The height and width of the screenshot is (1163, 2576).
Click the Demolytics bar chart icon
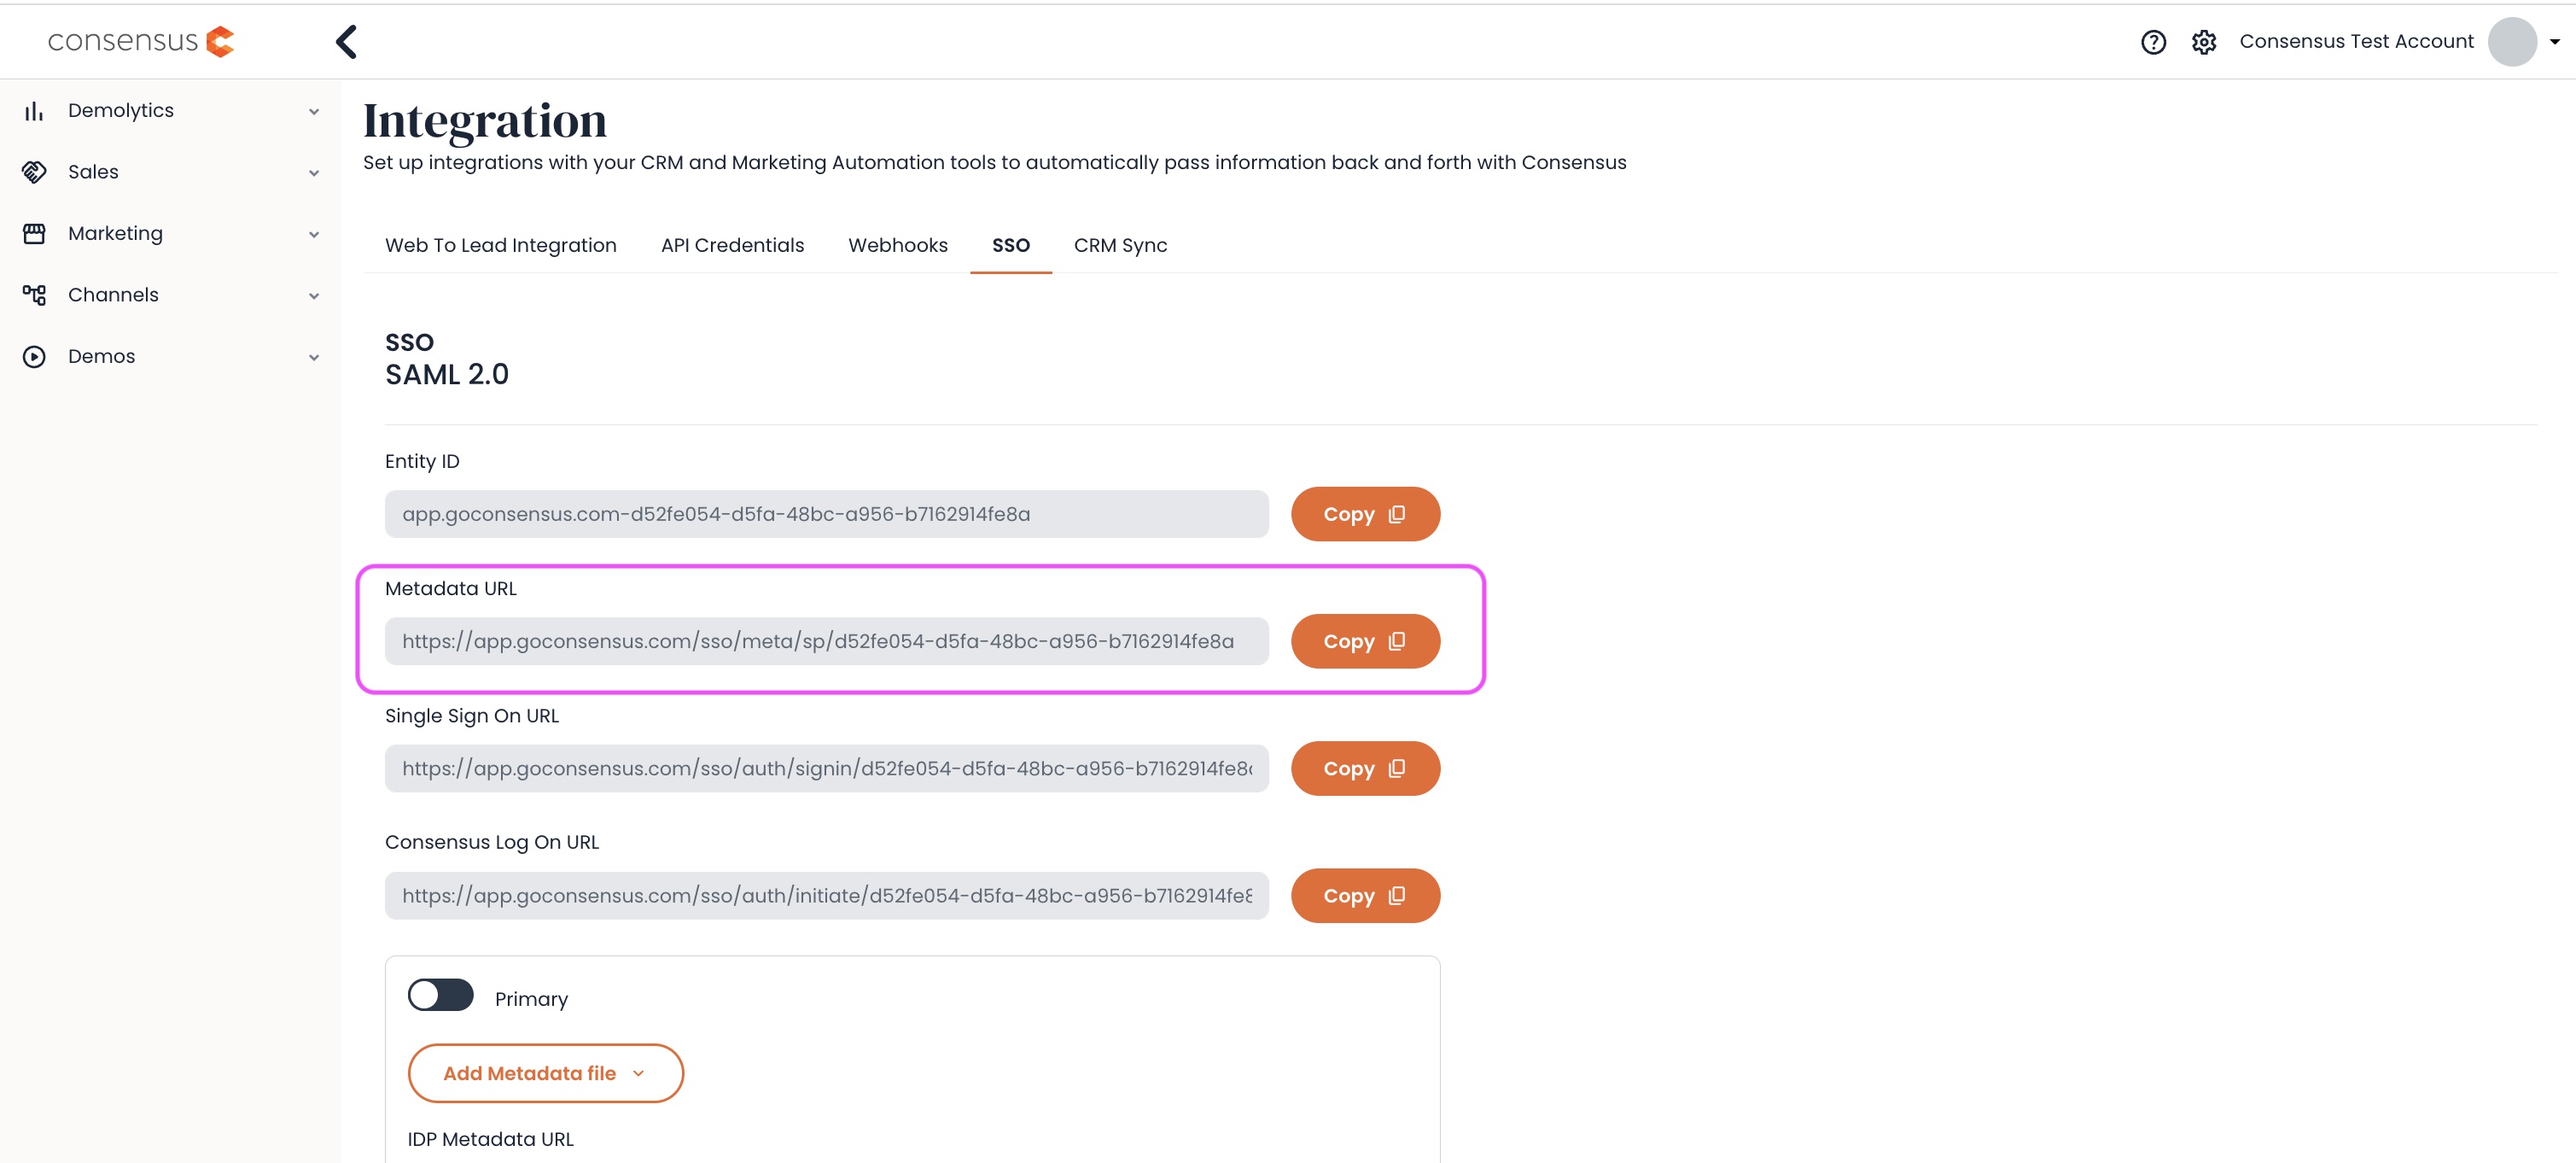pos(34,111)
